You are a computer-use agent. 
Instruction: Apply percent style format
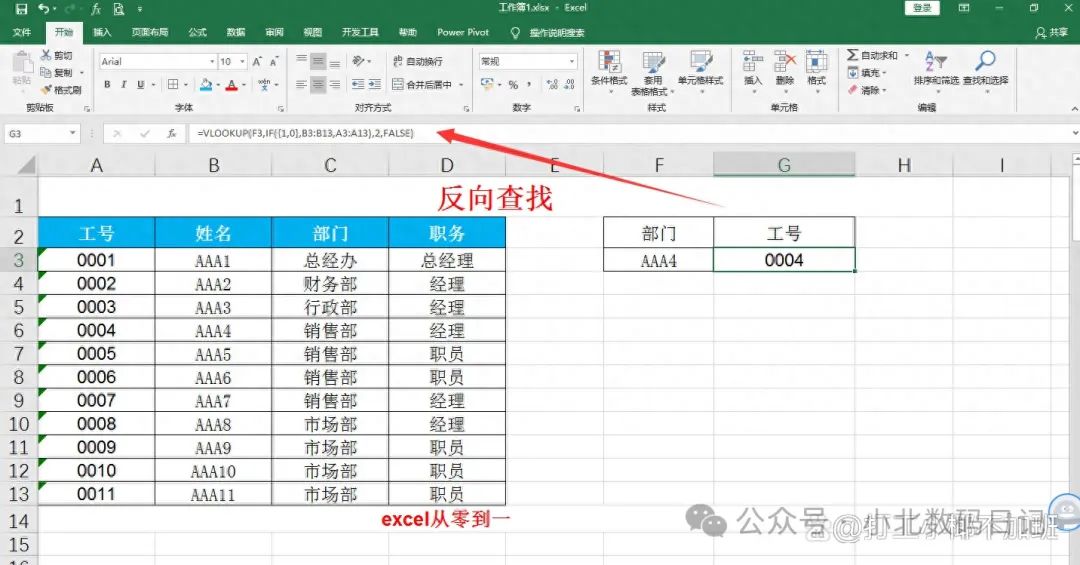pyautogui.click(x=513, y=84)
